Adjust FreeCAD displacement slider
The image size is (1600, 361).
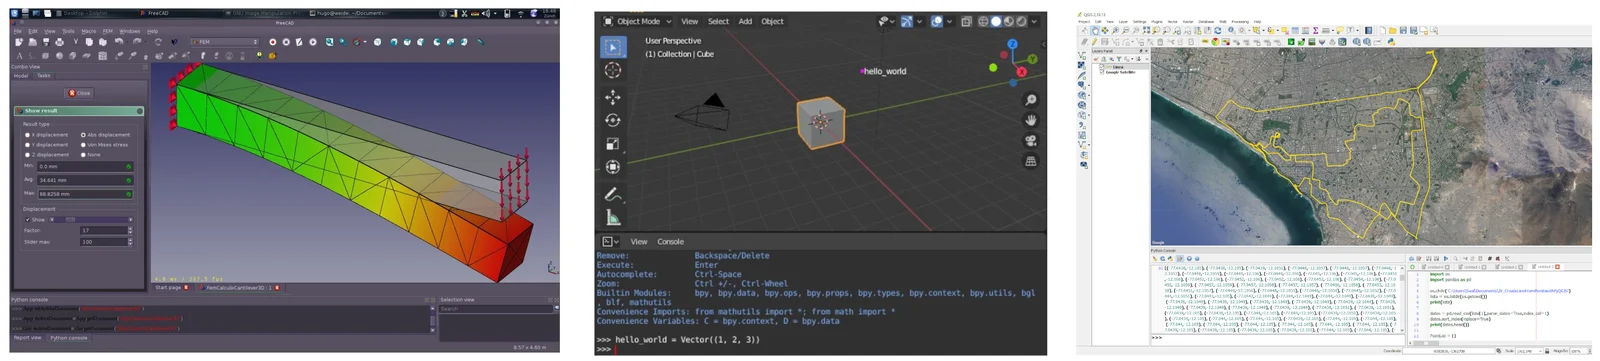[x=91, y=219]
